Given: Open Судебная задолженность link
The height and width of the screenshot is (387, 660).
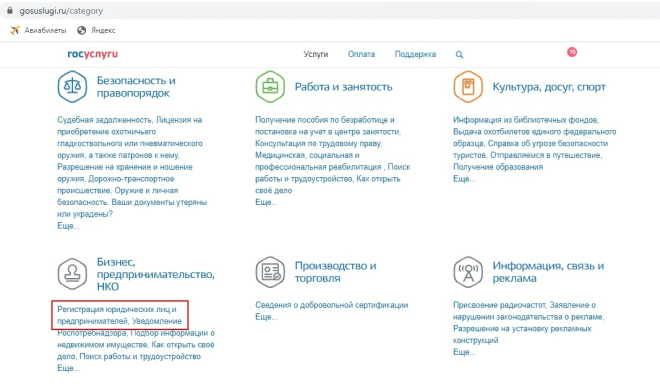Looking at the screenshot, I should (x=104, y=120).
